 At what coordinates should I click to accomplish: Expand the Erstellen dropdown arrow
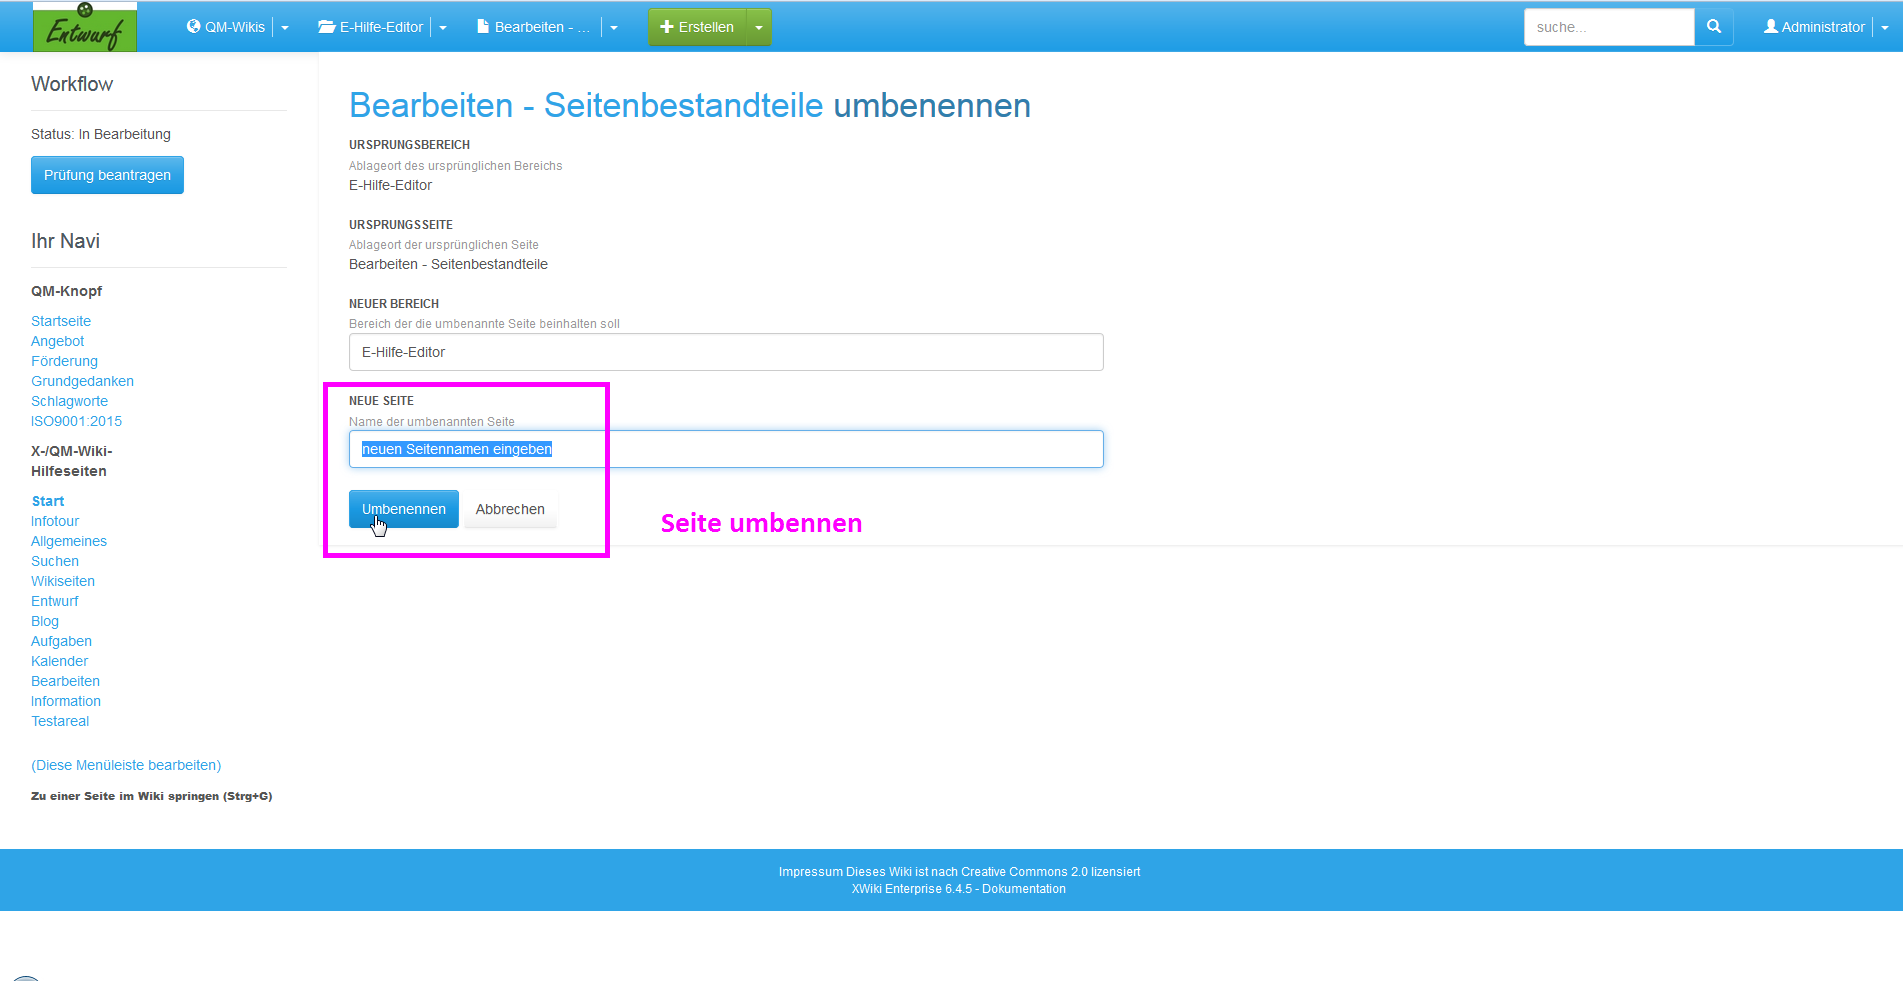[759, 28]
